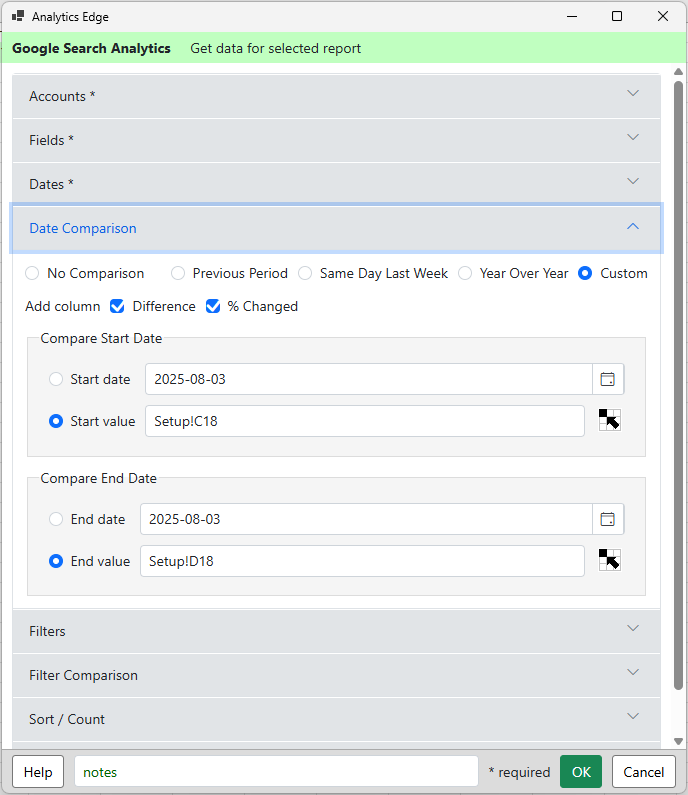The image size is (688, 795).
Task: Click the scrollbar up arrow
Action: point(678,72)
